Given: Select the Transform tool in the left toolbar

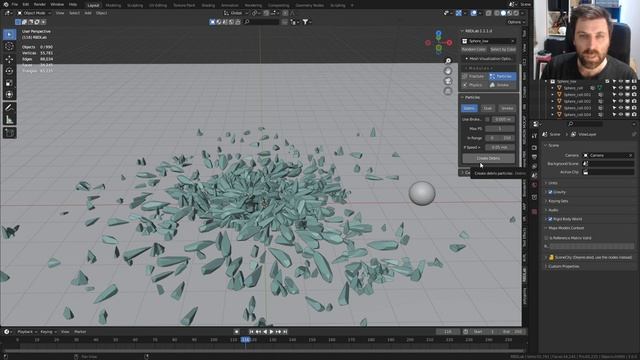Looking at the screenshot, I should pos(9,95).
